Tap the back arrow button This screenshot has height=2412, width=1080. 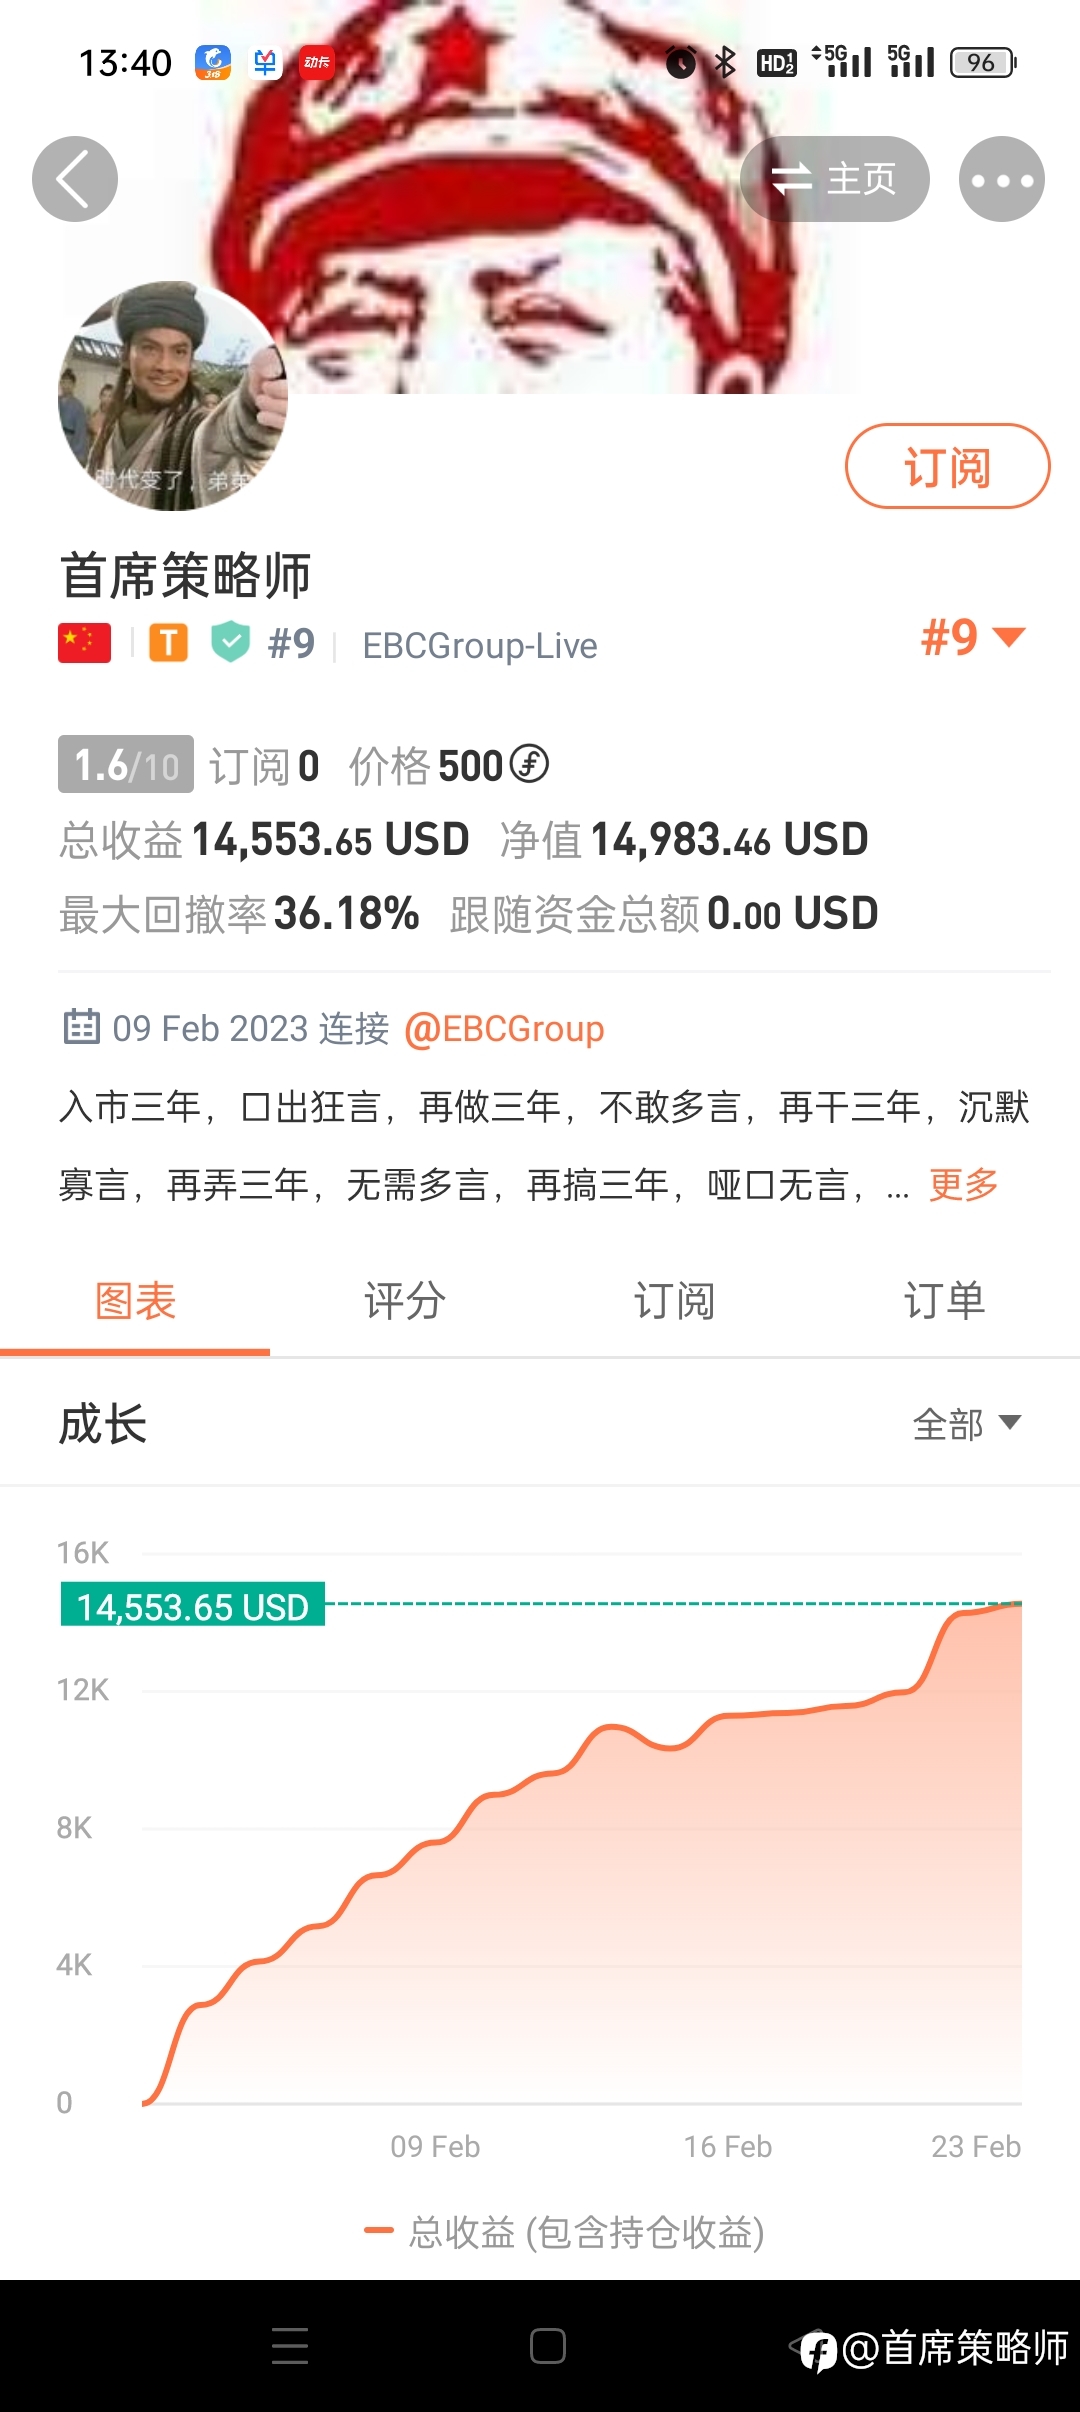click(x=75, y=179)
